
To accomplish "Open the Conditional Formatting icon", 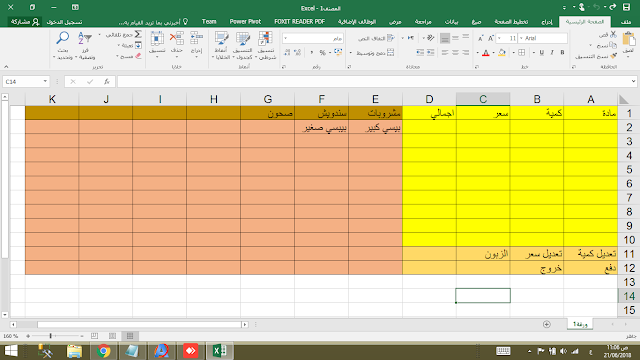I will tap(265, 39).
